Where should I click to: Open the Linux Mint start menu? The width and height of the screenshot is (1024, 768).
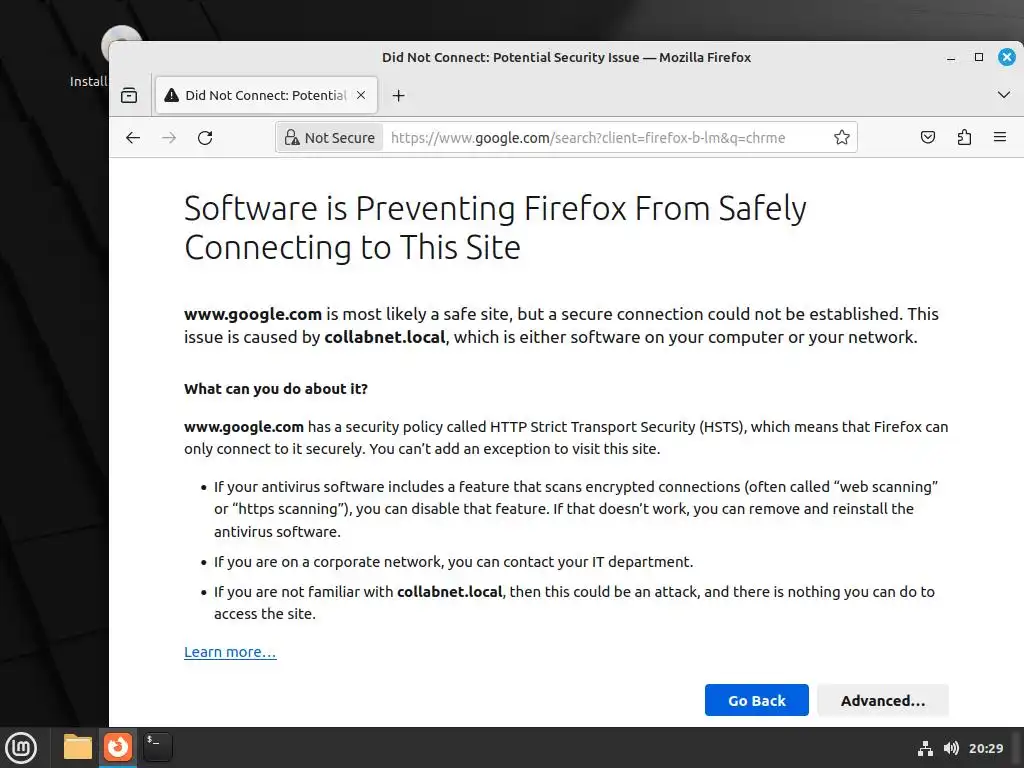[22, 747]
